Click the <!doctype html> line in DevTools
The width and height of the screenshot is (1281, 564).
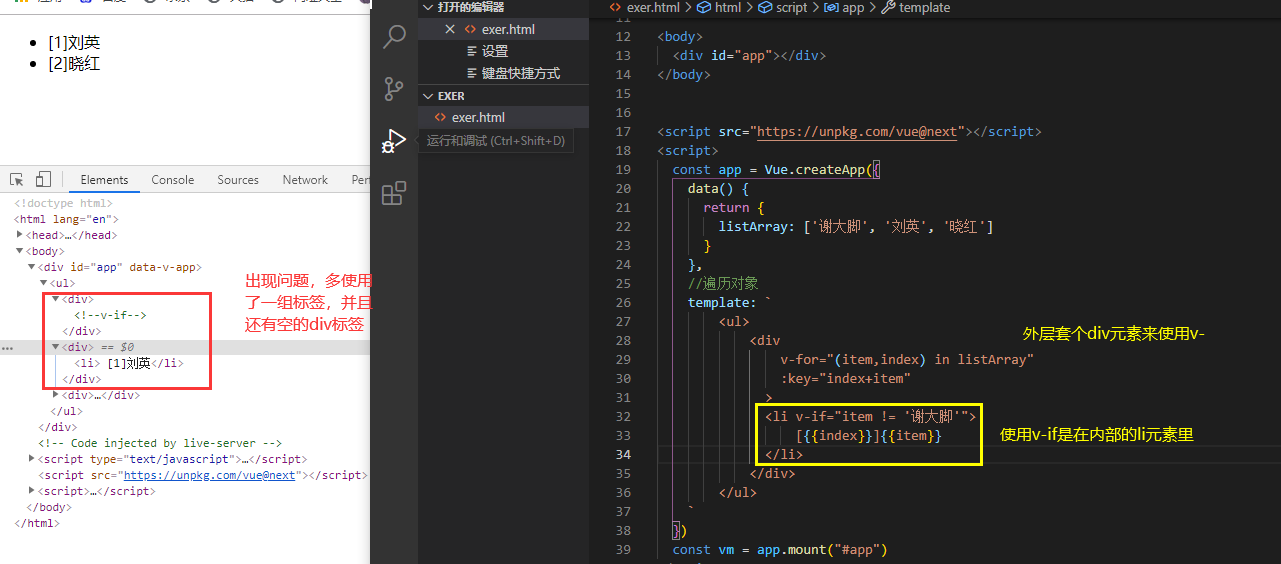click(x=63, y=203)
